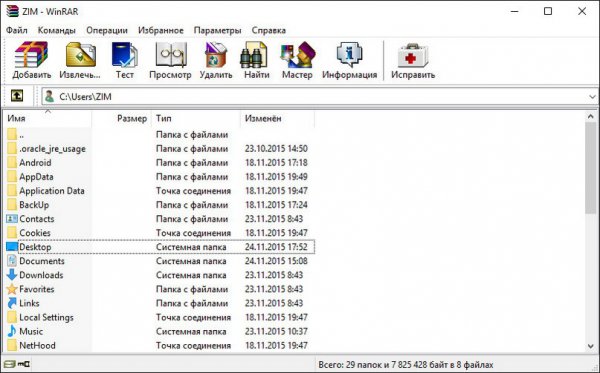Open the Файл menu
Viewport: 600px width, 373px height.
point(16,30)
